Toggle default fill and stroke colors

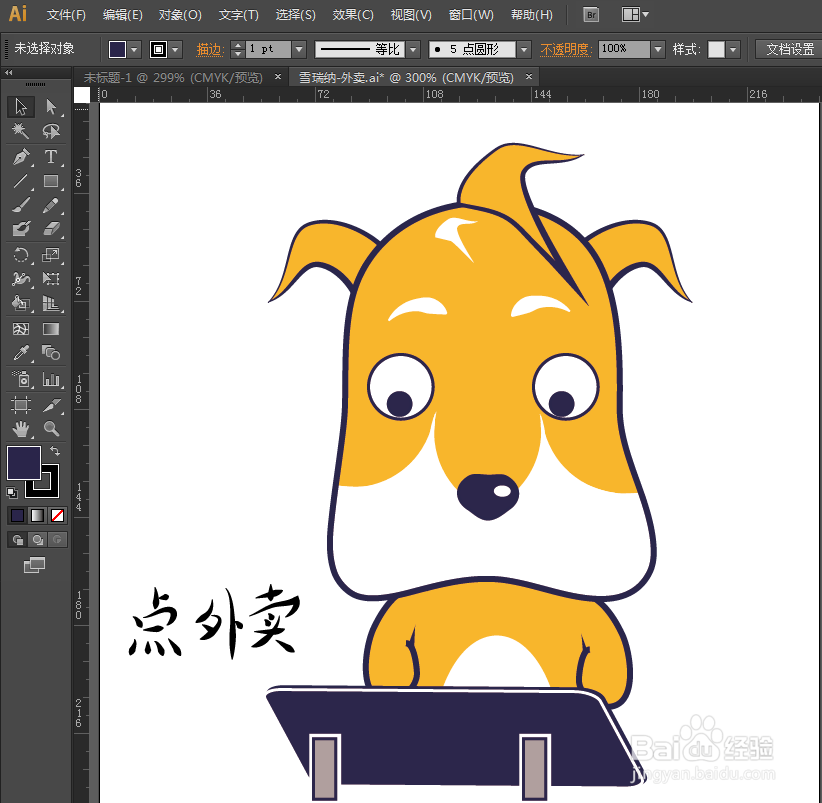point(12,492)
